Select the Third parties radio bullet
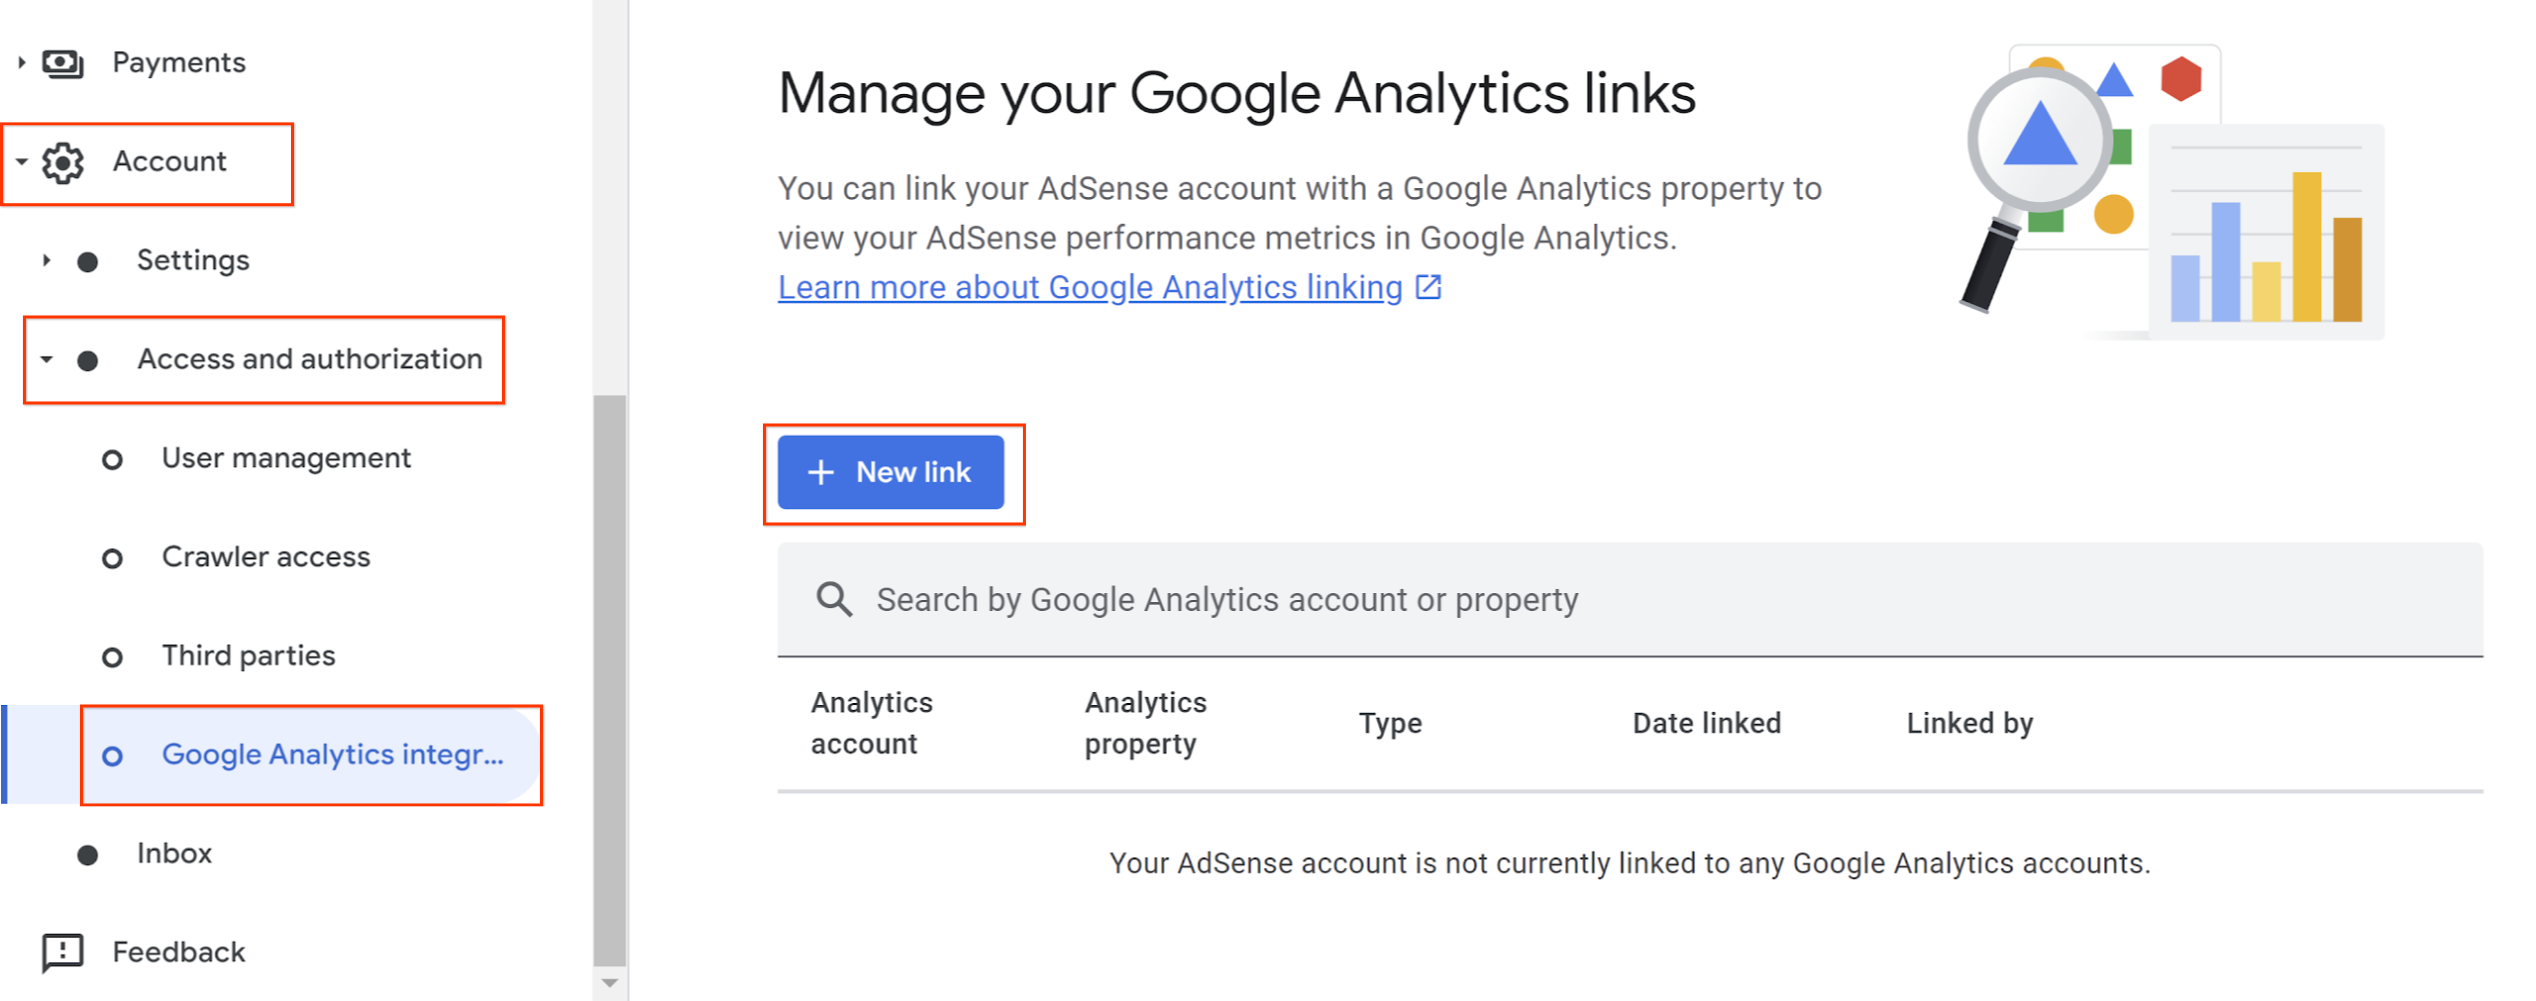Image resolution: width=2536 pixels, height=1001 pixels. (x=112, y=656)
